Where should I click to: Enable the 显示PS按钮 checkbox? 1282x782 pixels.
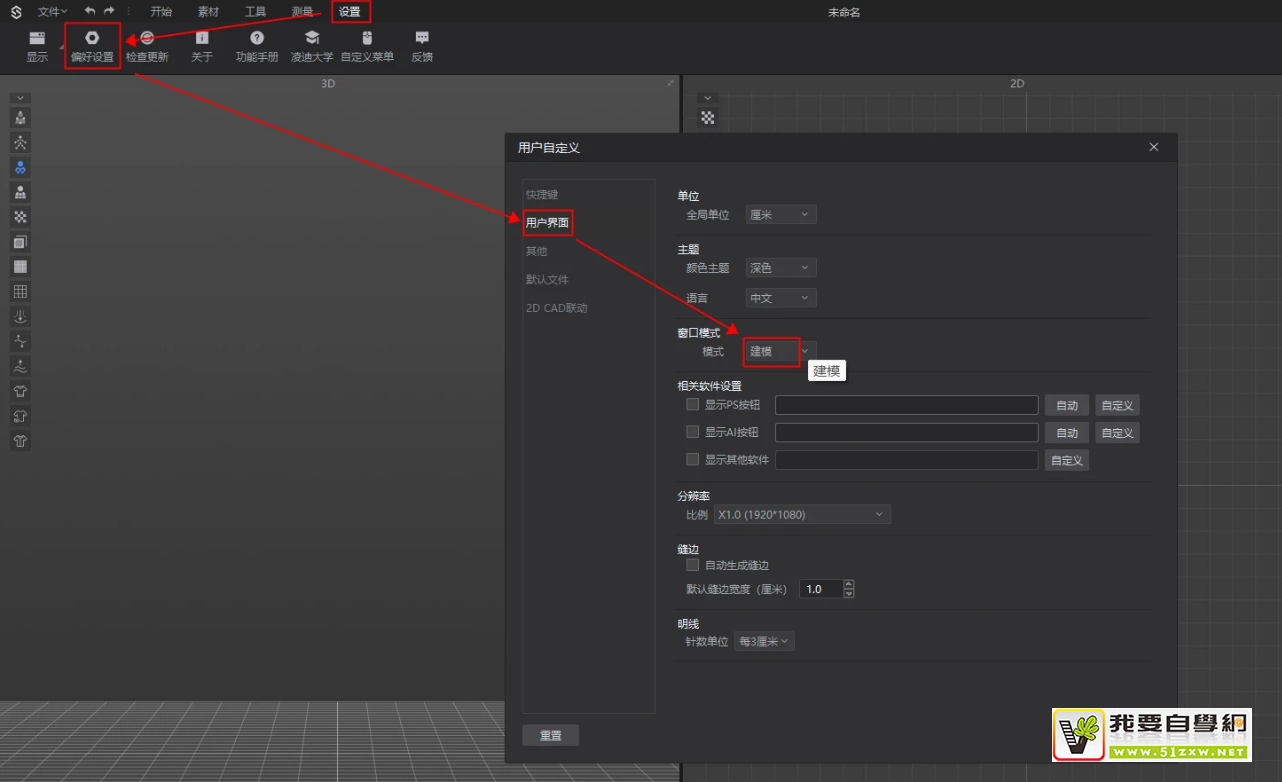[x=692, y=405]
